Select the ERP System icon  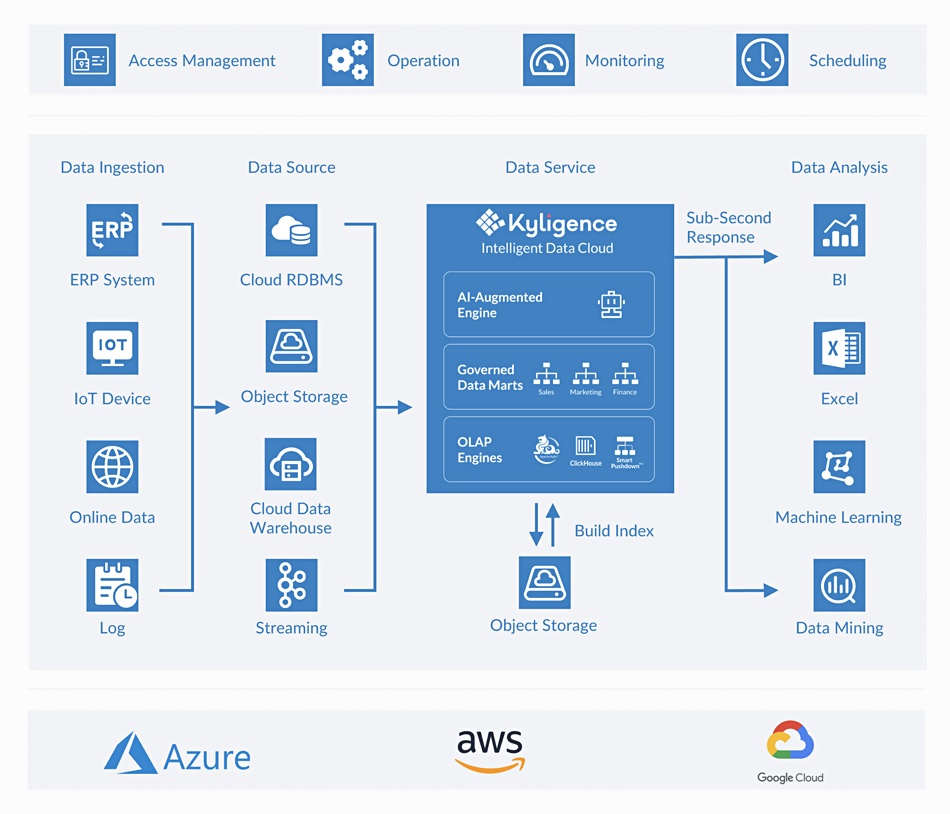click(x=112, y=230)
